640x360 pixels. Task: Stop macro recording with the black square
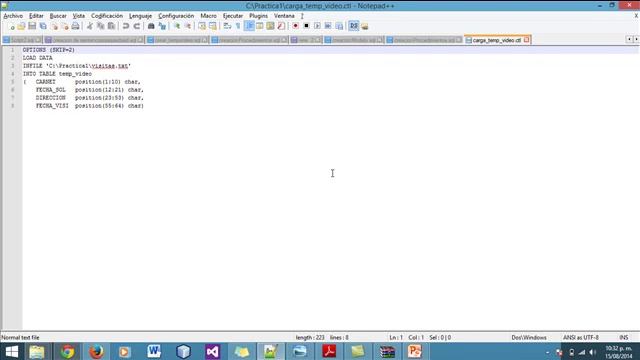306,26
